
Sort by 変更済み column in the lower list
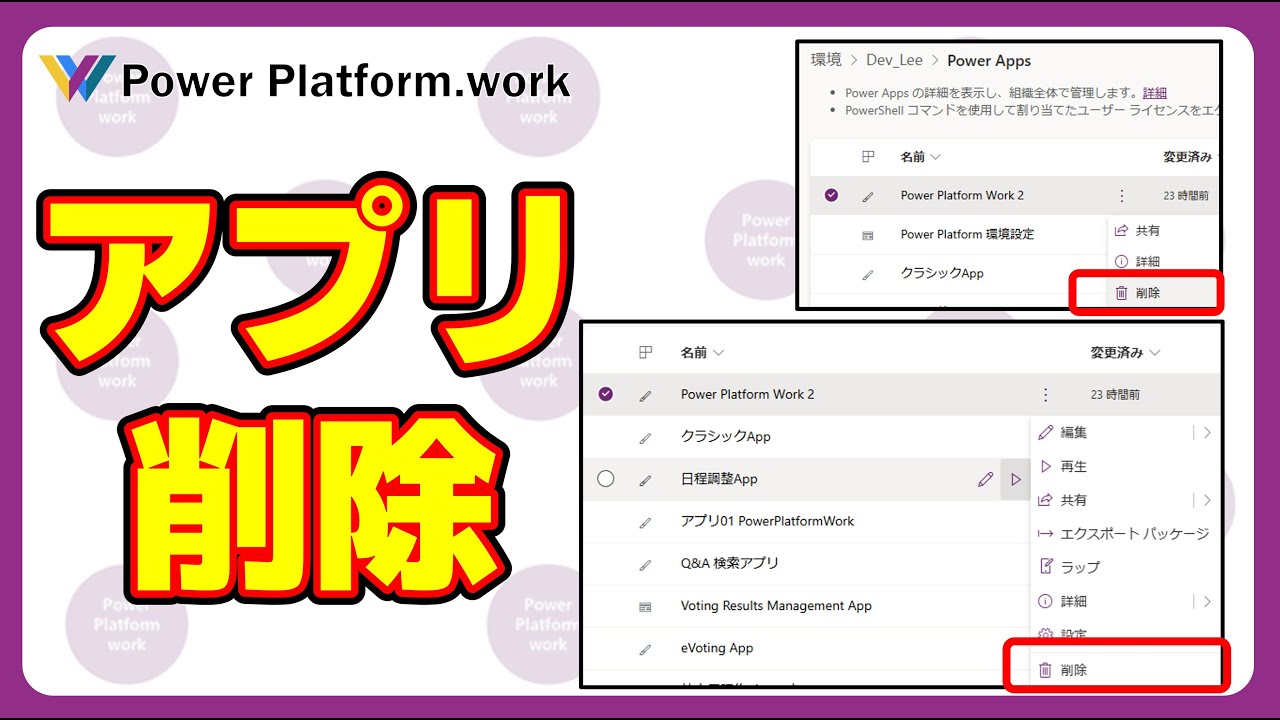pyautogui.click(x=1125, y=353)
